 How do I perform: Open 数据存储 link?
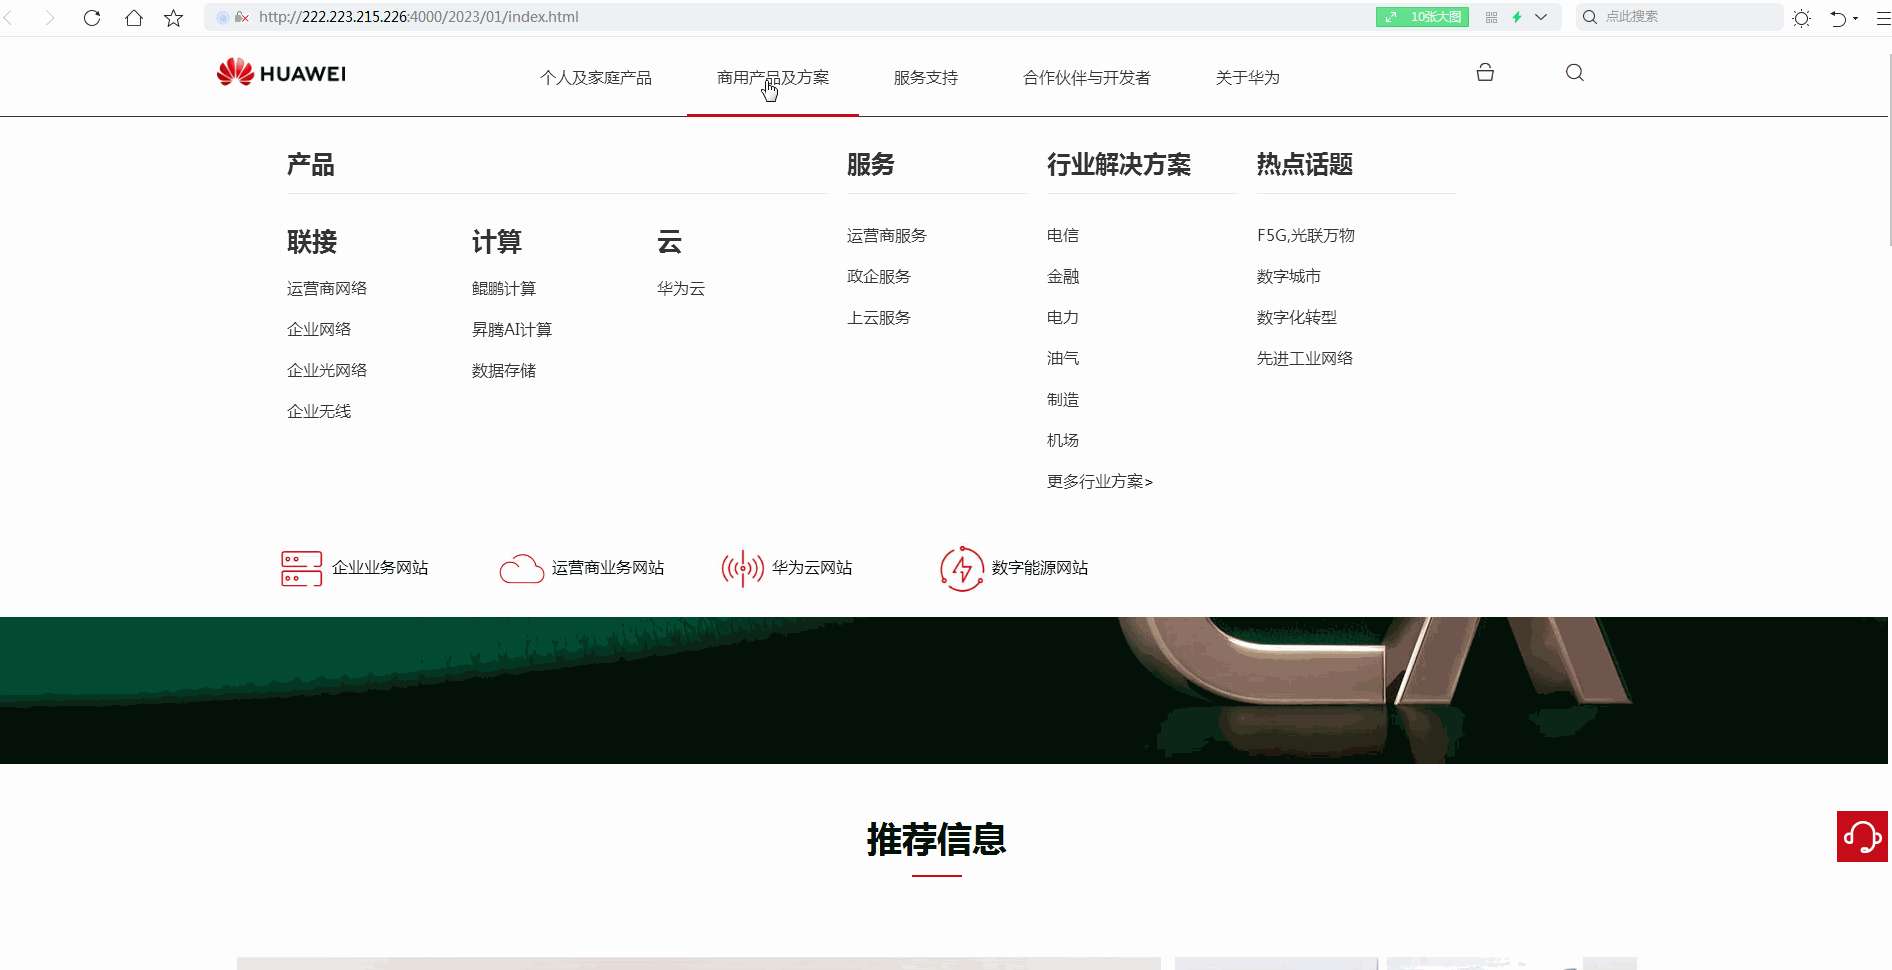coord(504,370)
